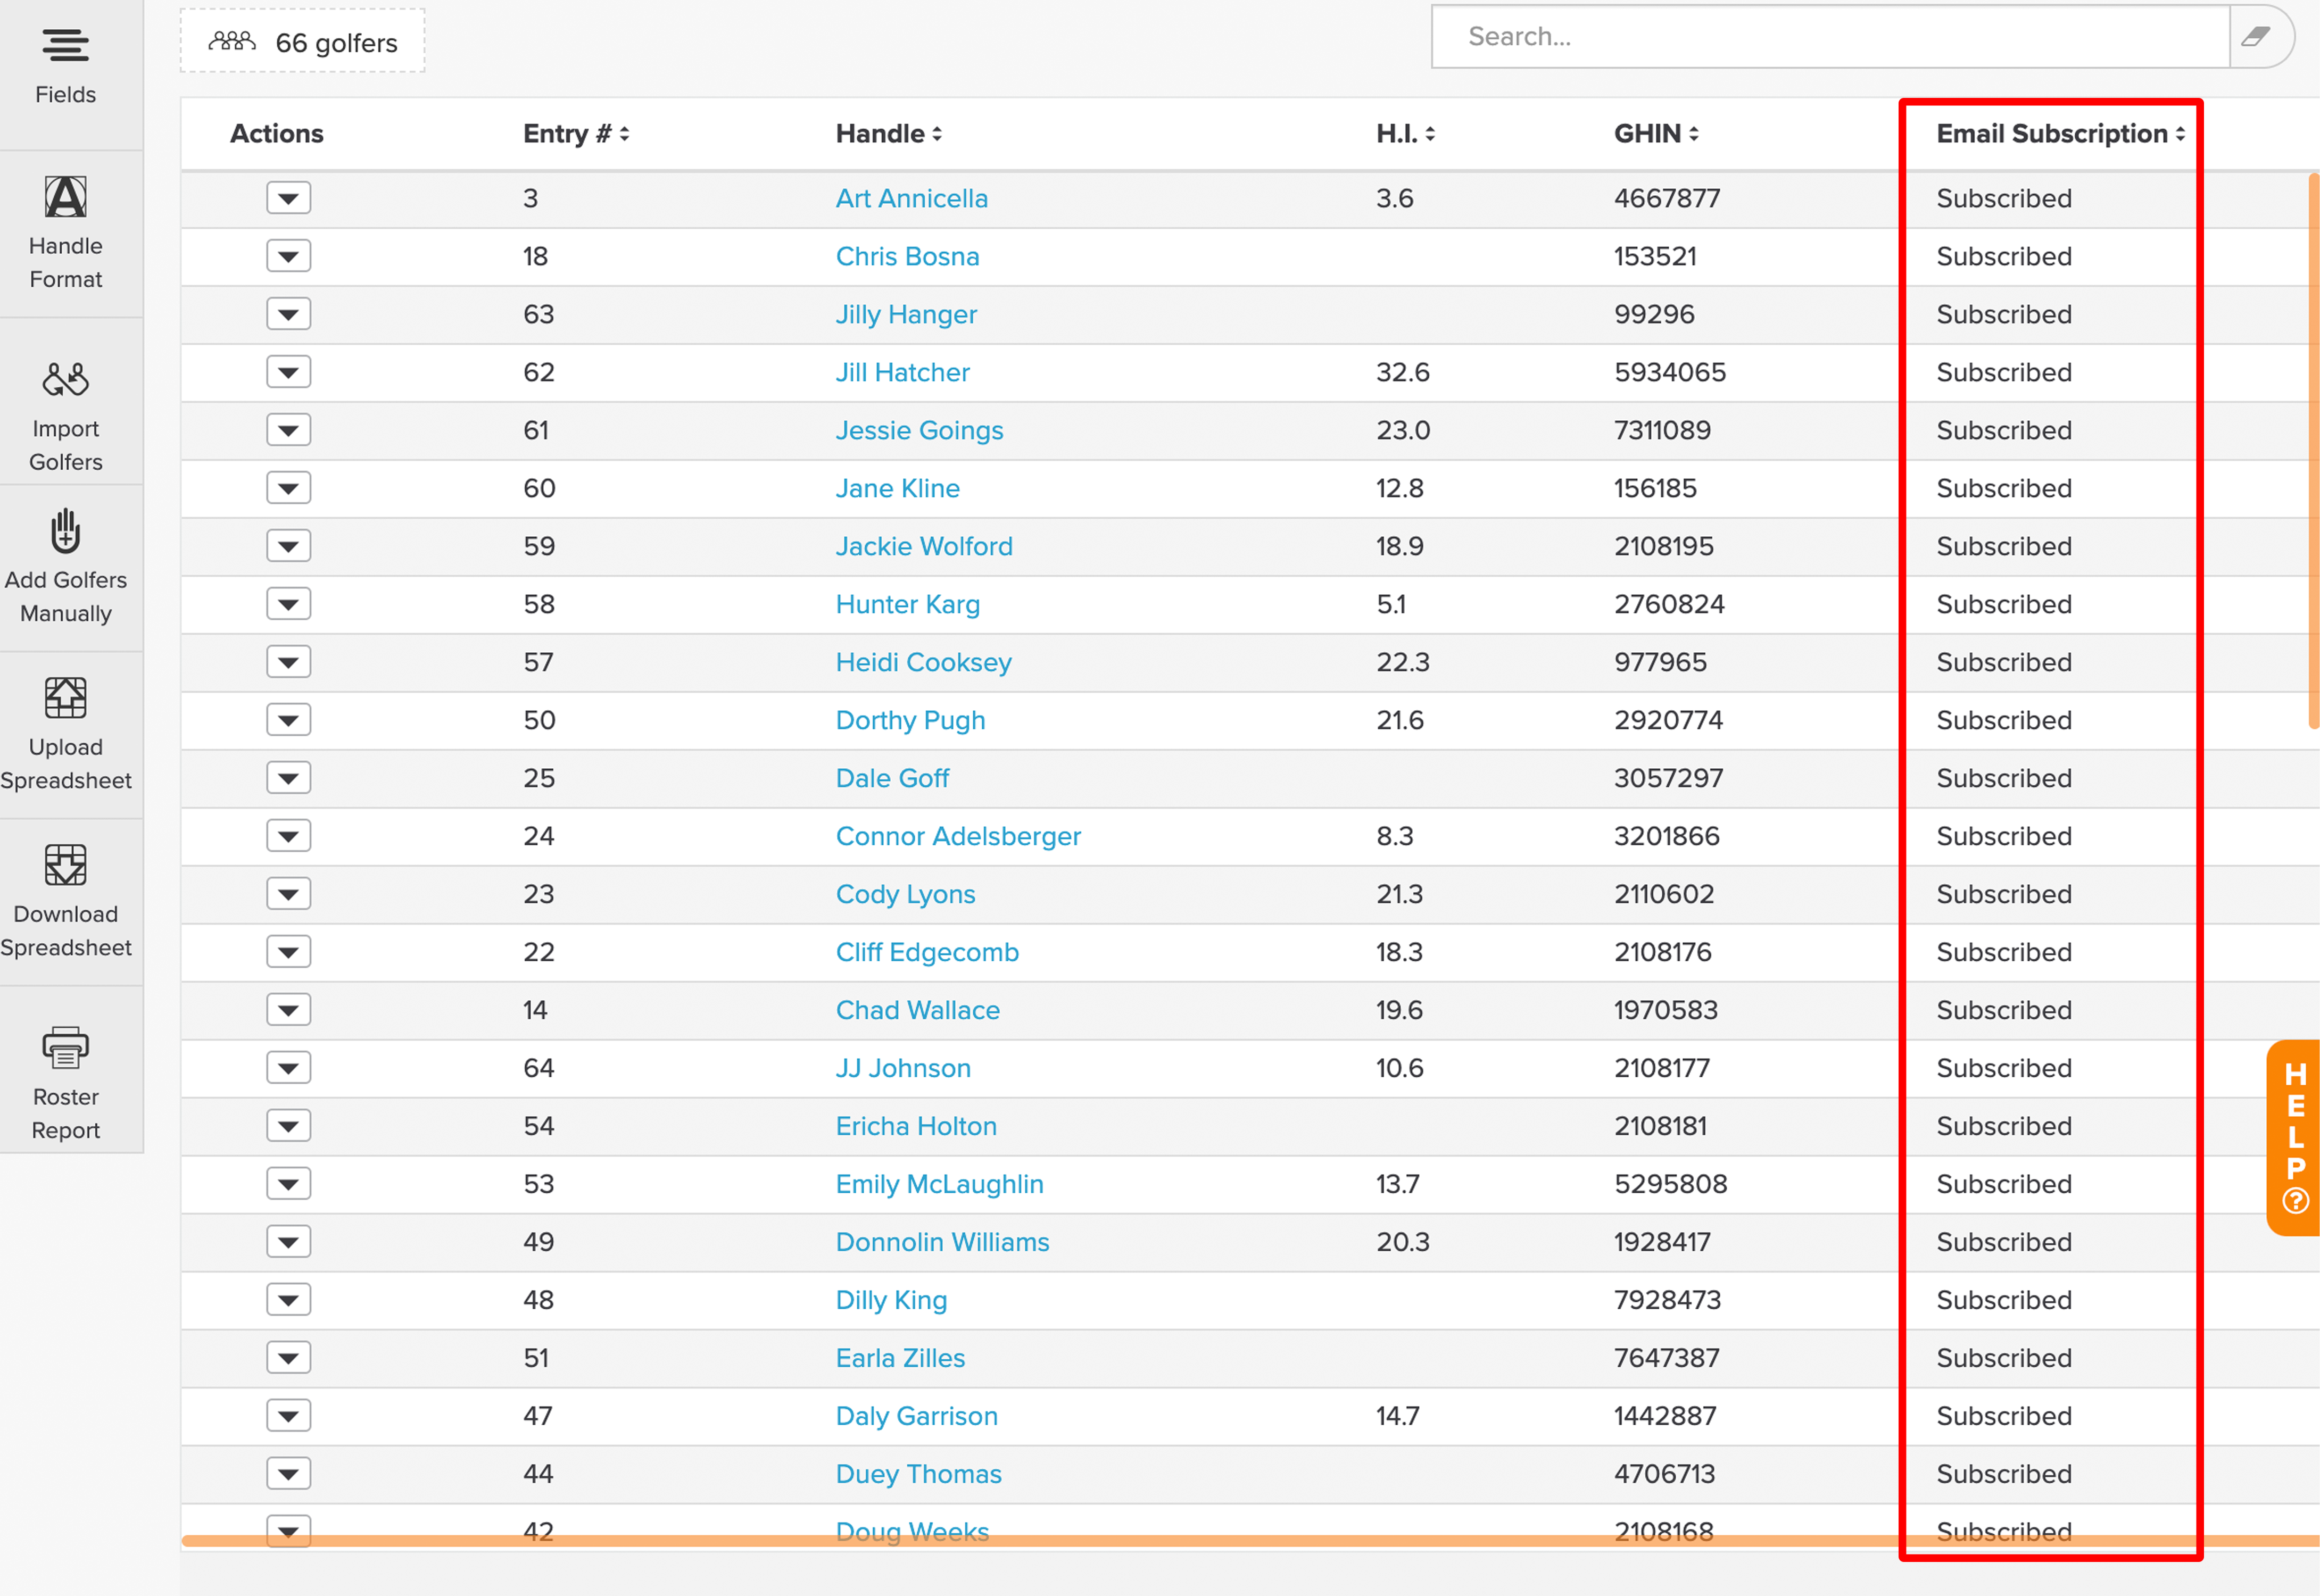Open actions dropdown for Art Annicella

(x=288, y=198)
